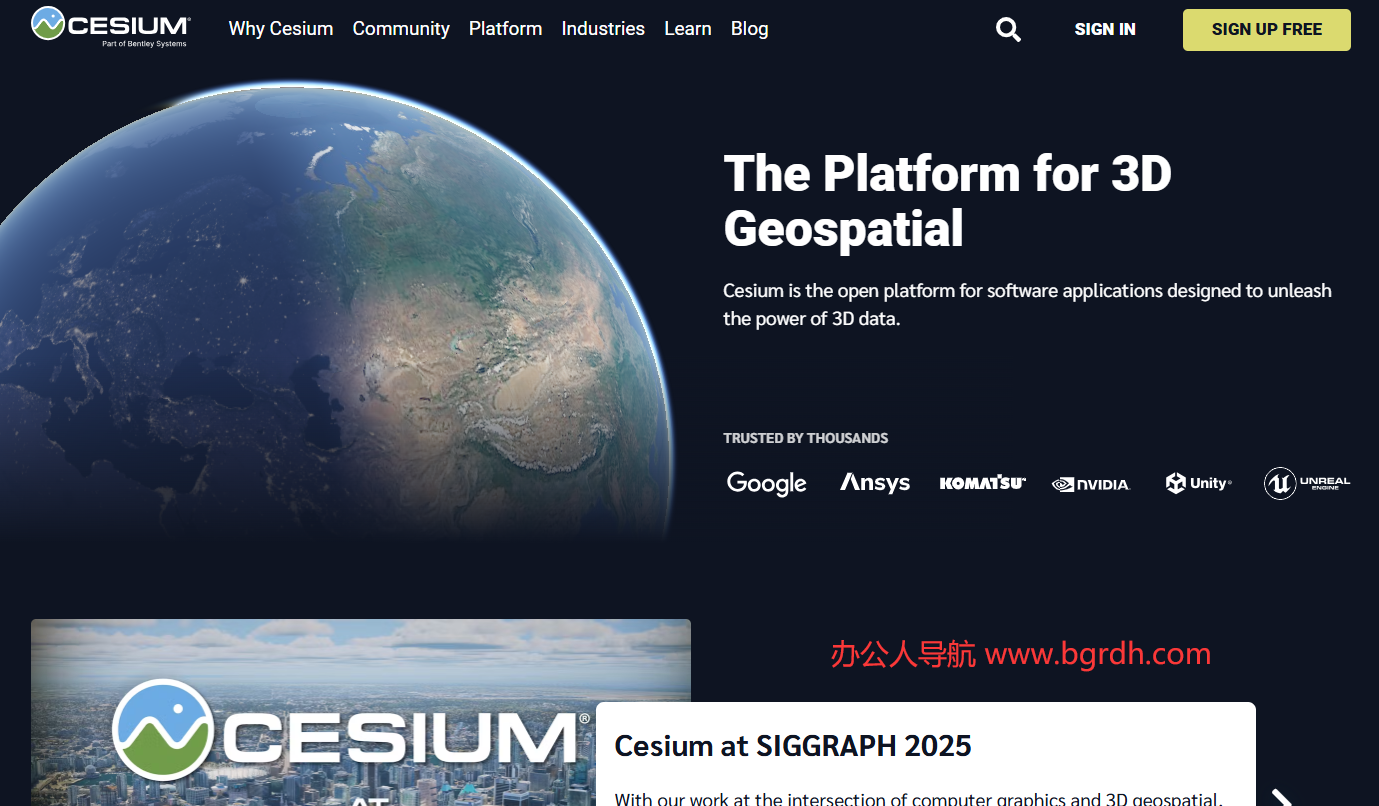Click the text beginning Cesium is the open platform
Image resolution: width=1379 pixels, height=806 pixels.
coord(1027,305)
